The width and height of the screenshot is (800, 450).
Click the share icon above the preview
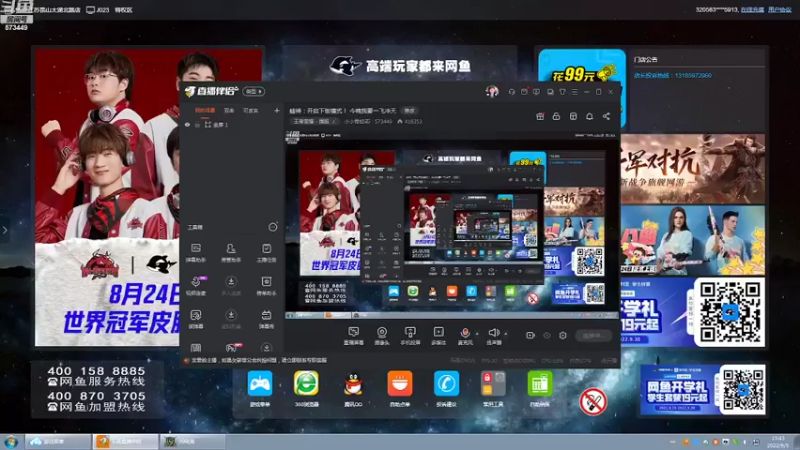pos(606,116)
